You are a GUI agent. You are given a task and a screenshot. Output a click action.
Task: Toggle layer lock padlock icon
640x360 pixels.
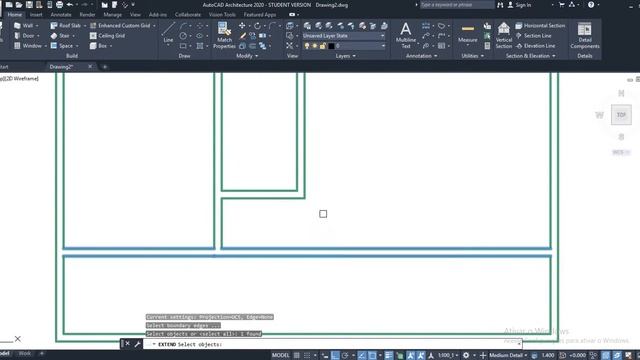pyautogui.click(x=323, y=46)
